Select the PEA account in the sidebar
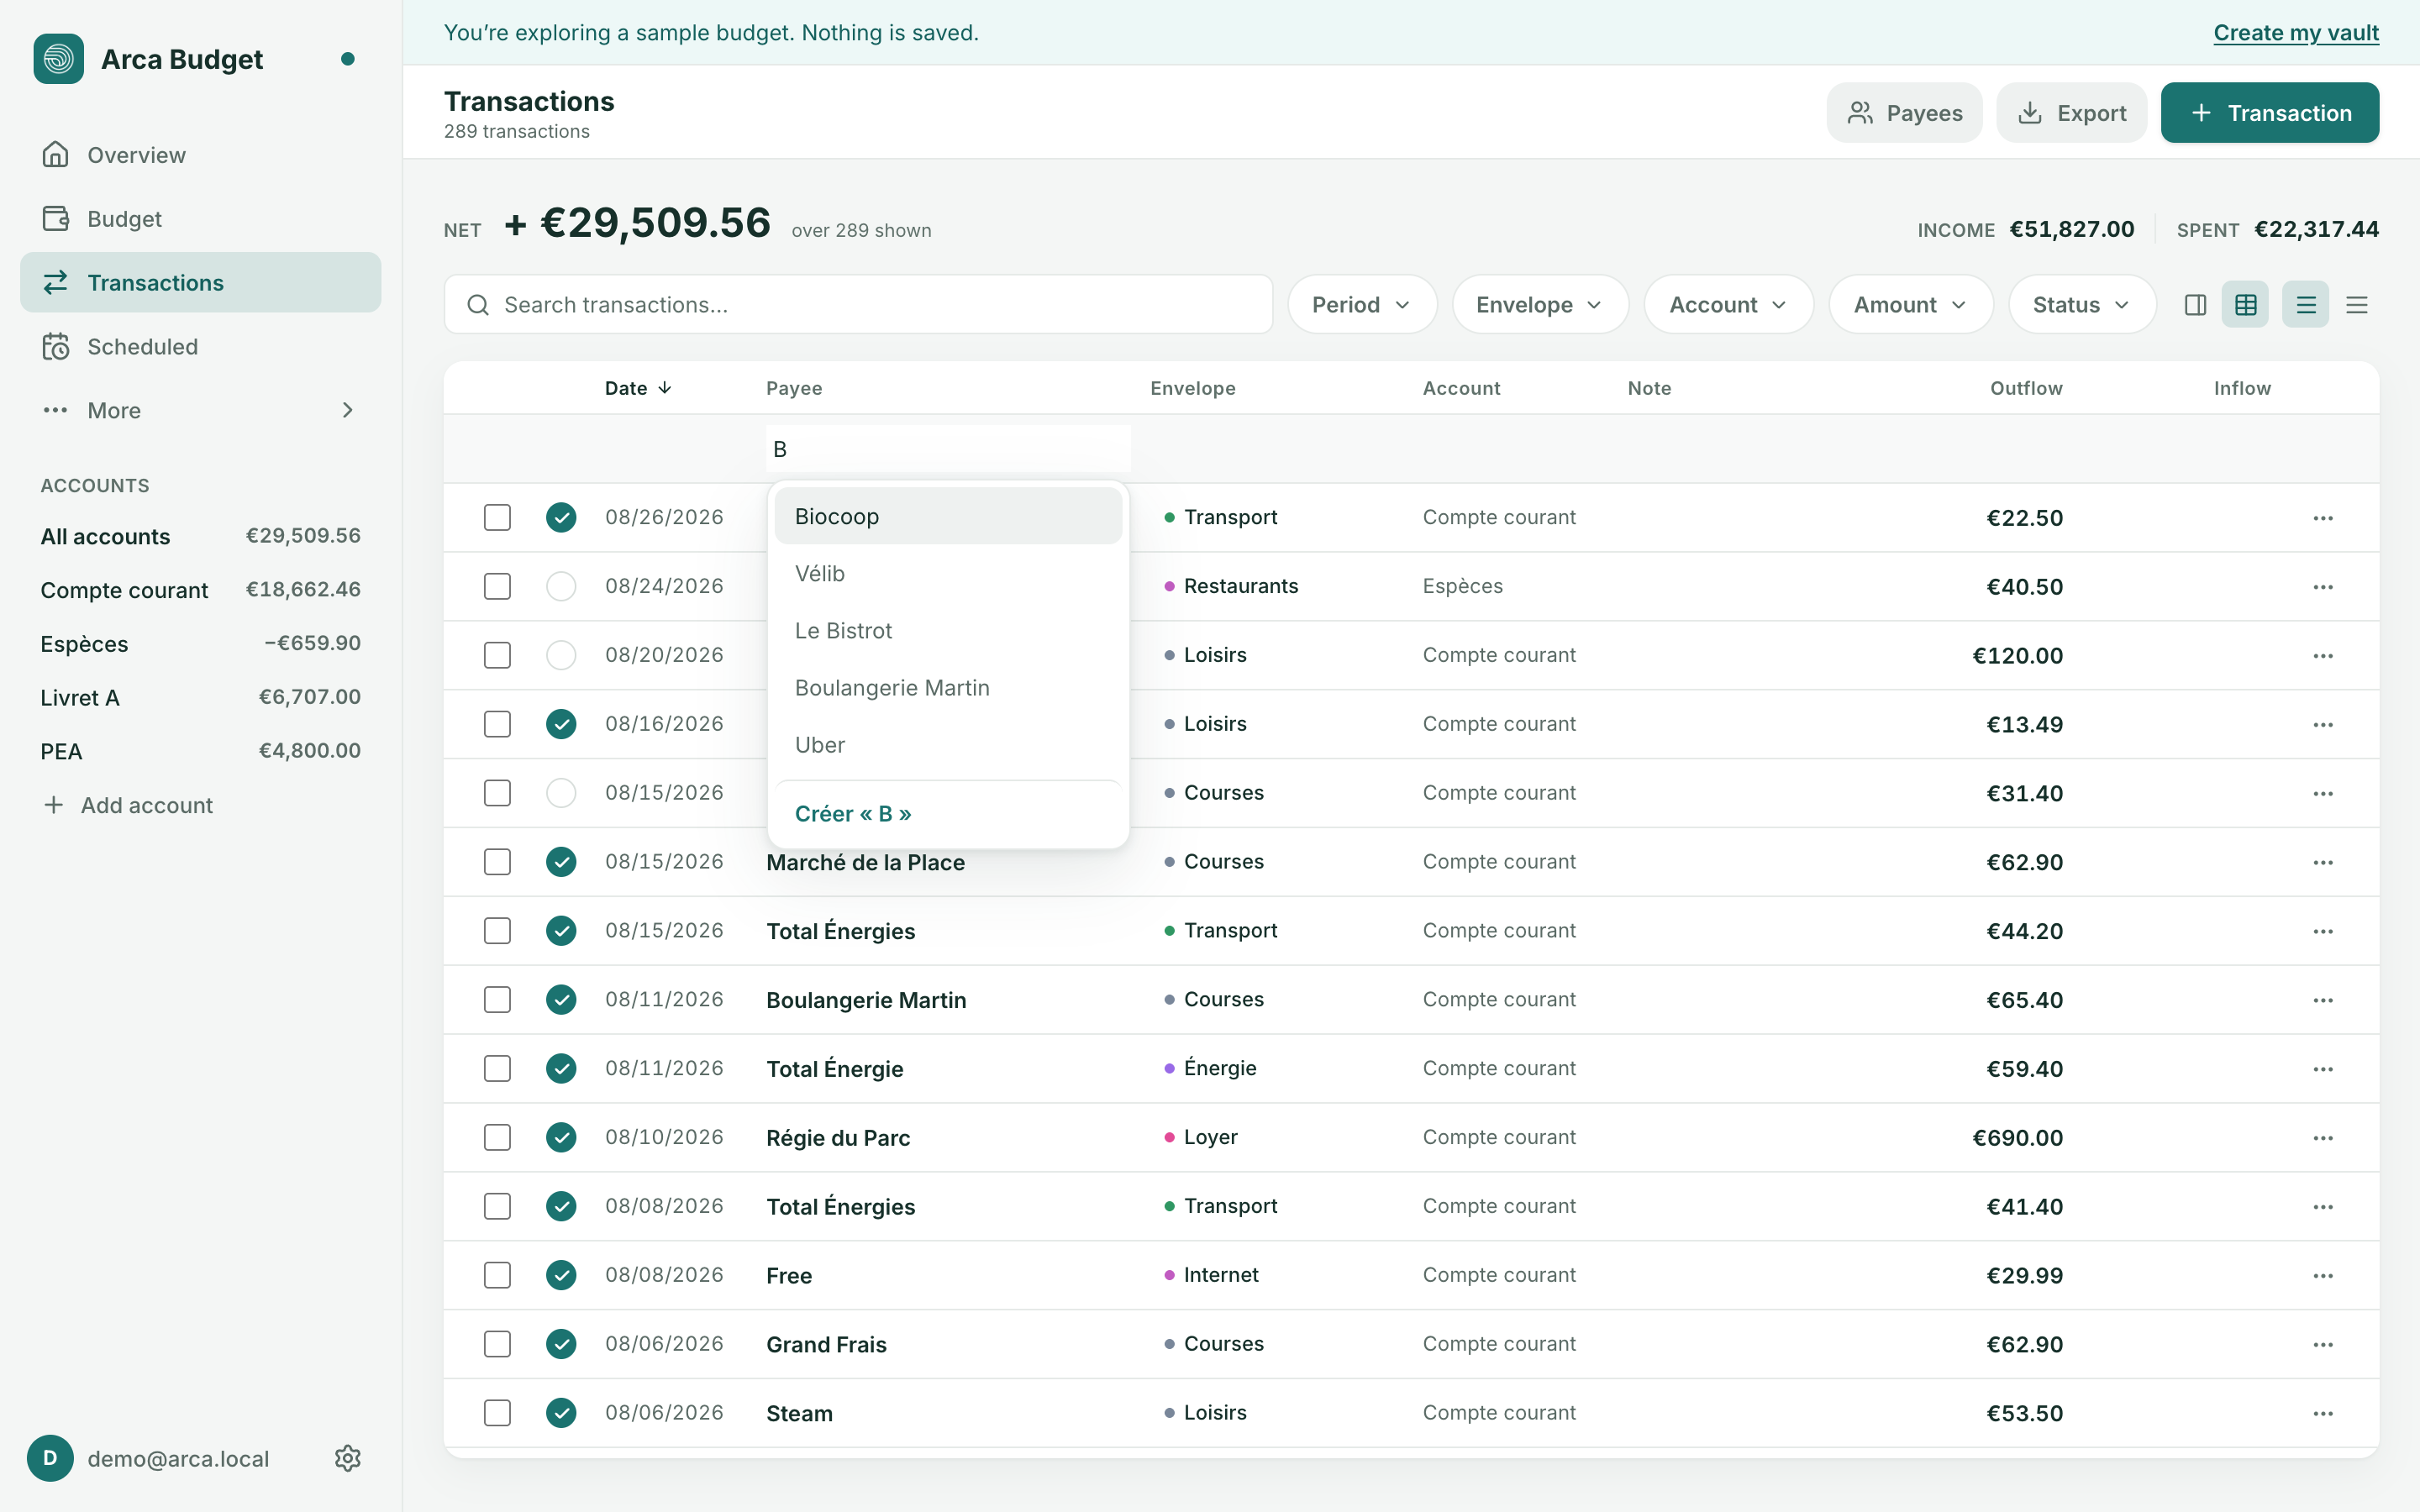 200,751
